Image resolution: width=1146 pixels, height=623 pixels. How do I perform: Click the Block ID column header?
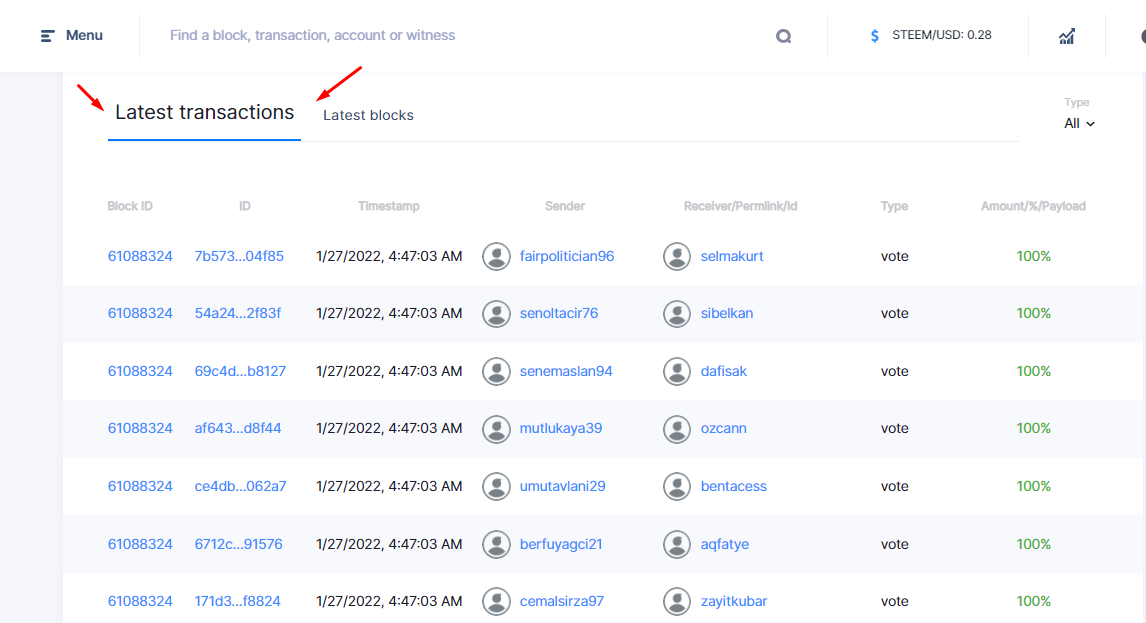(x=130, y=206)
